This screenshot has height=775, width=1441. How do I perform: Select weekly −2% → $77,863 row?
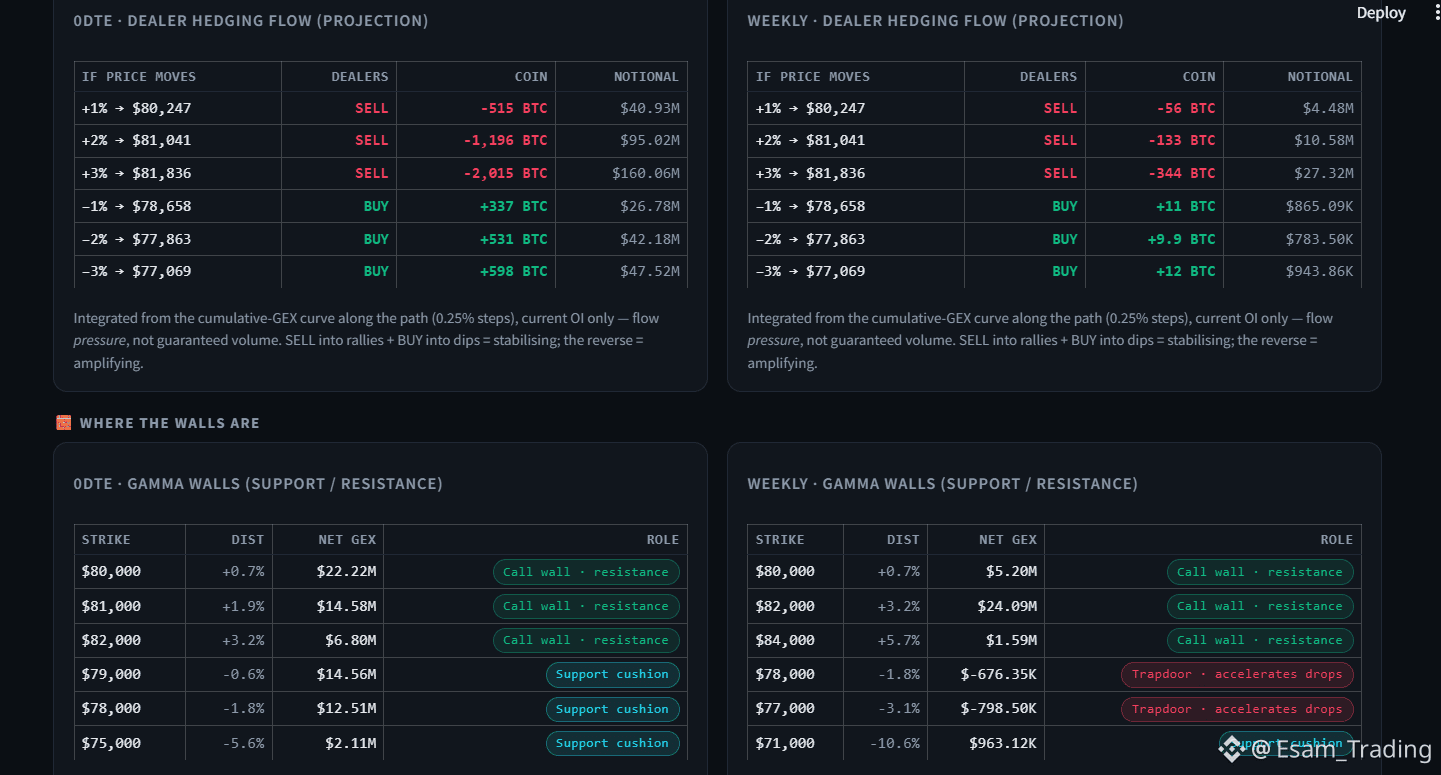1054,239
